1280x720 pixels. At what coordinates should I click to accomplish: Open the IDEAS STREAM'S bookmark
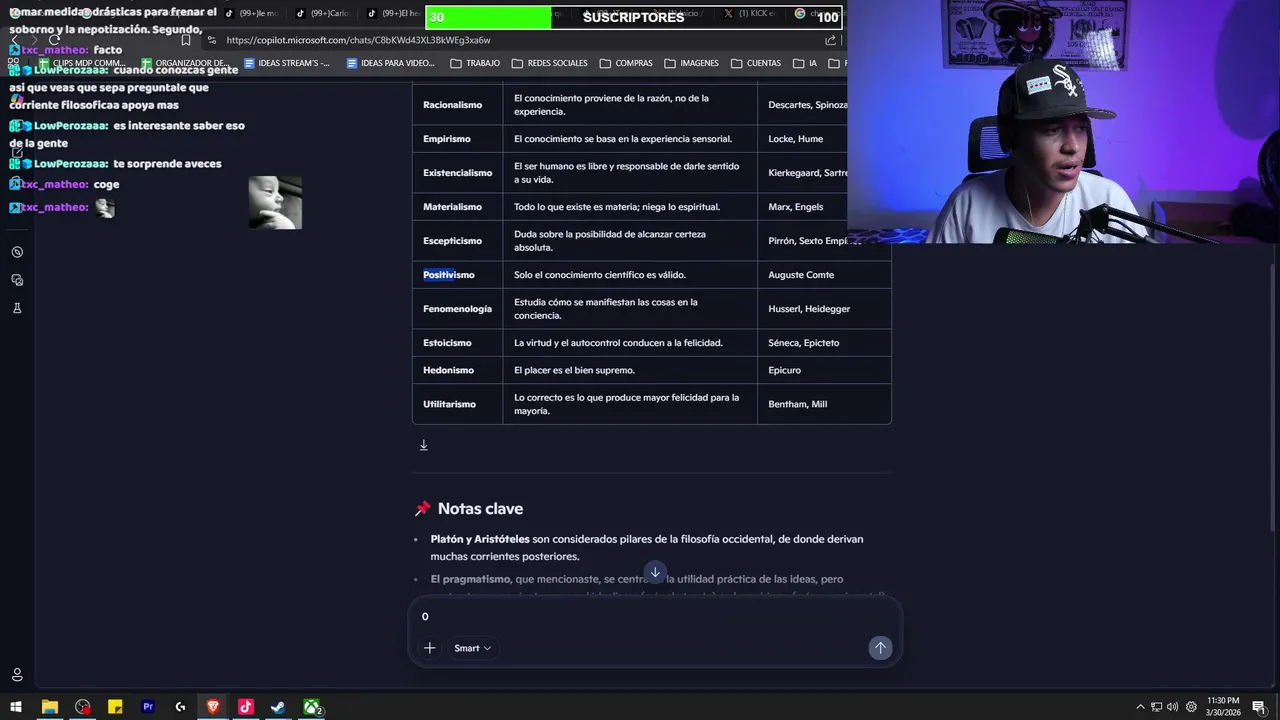286,63
